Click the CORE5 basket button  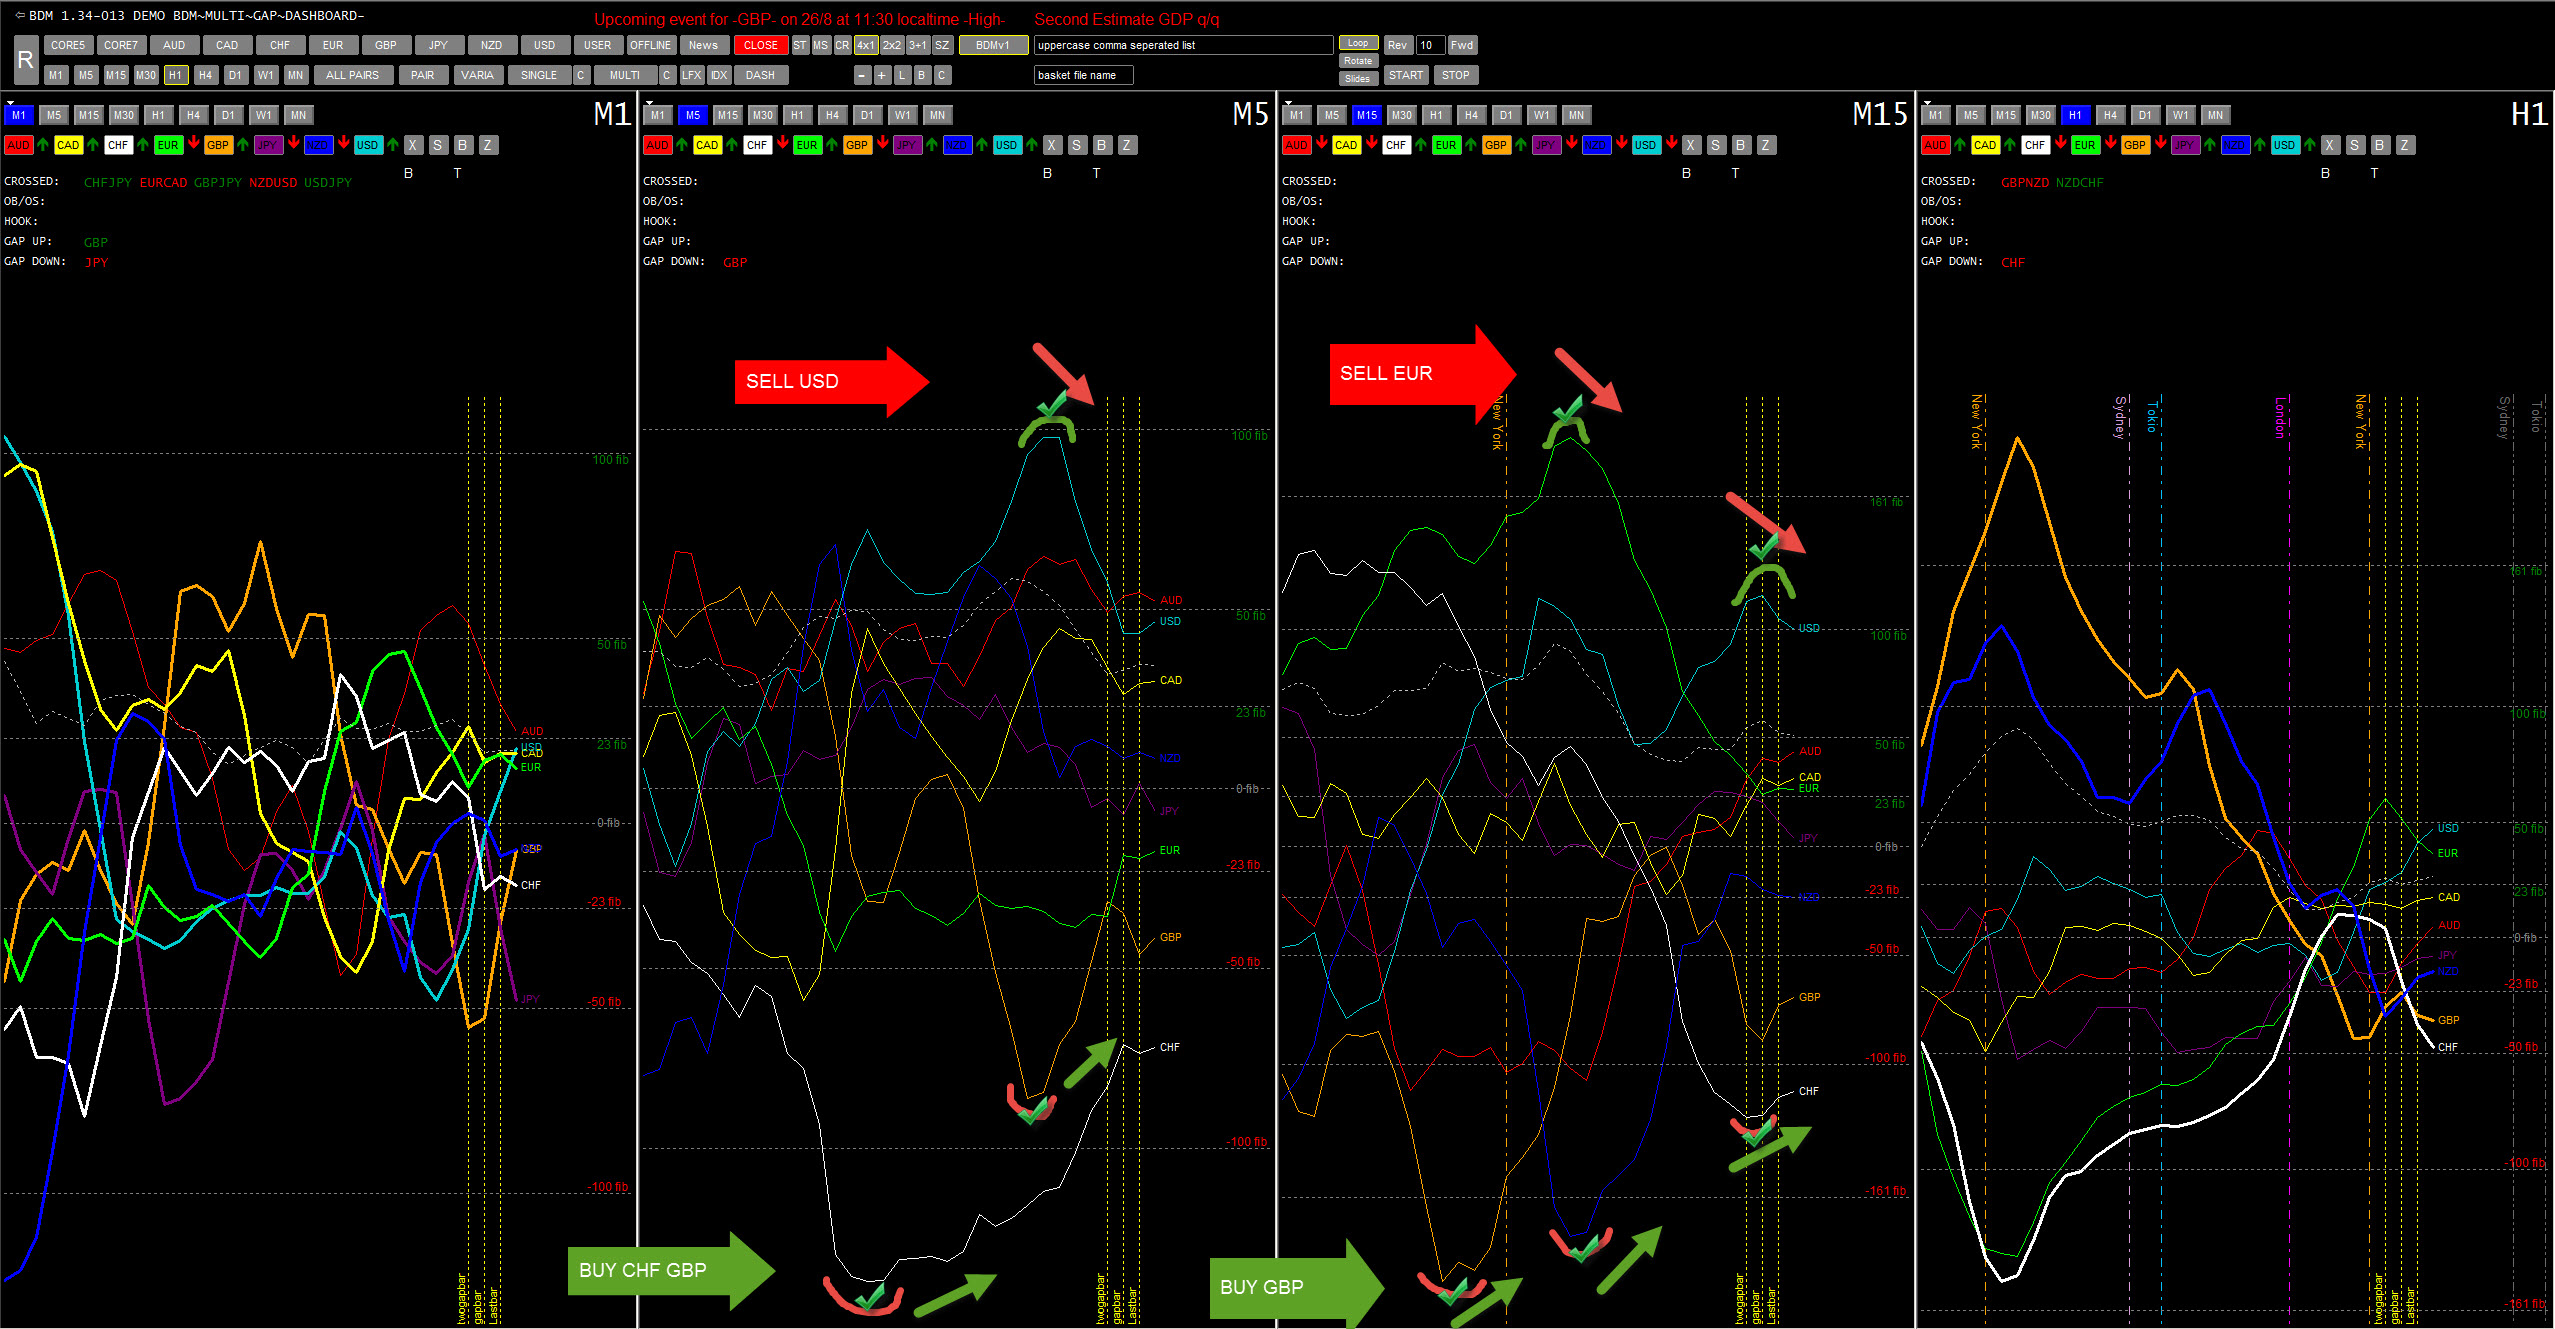click(x=68, y=45)
